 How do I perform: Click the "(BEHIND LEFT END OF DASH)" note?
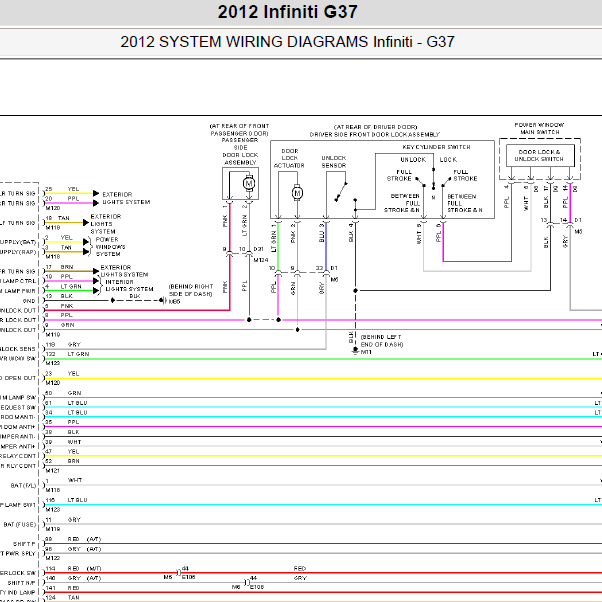click(x=382, y=341)
